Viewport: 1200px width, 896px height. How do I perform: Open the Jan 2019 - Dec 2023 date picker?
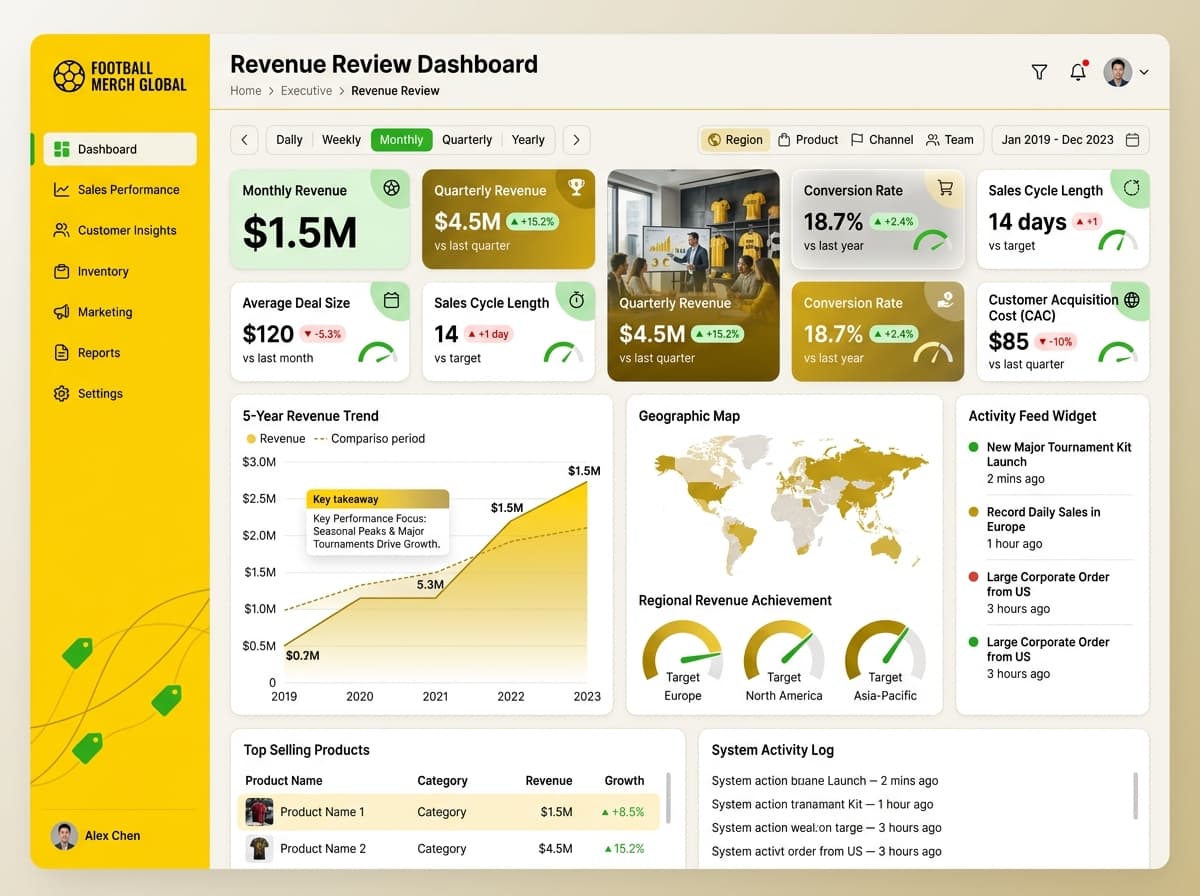(1070, 140)
